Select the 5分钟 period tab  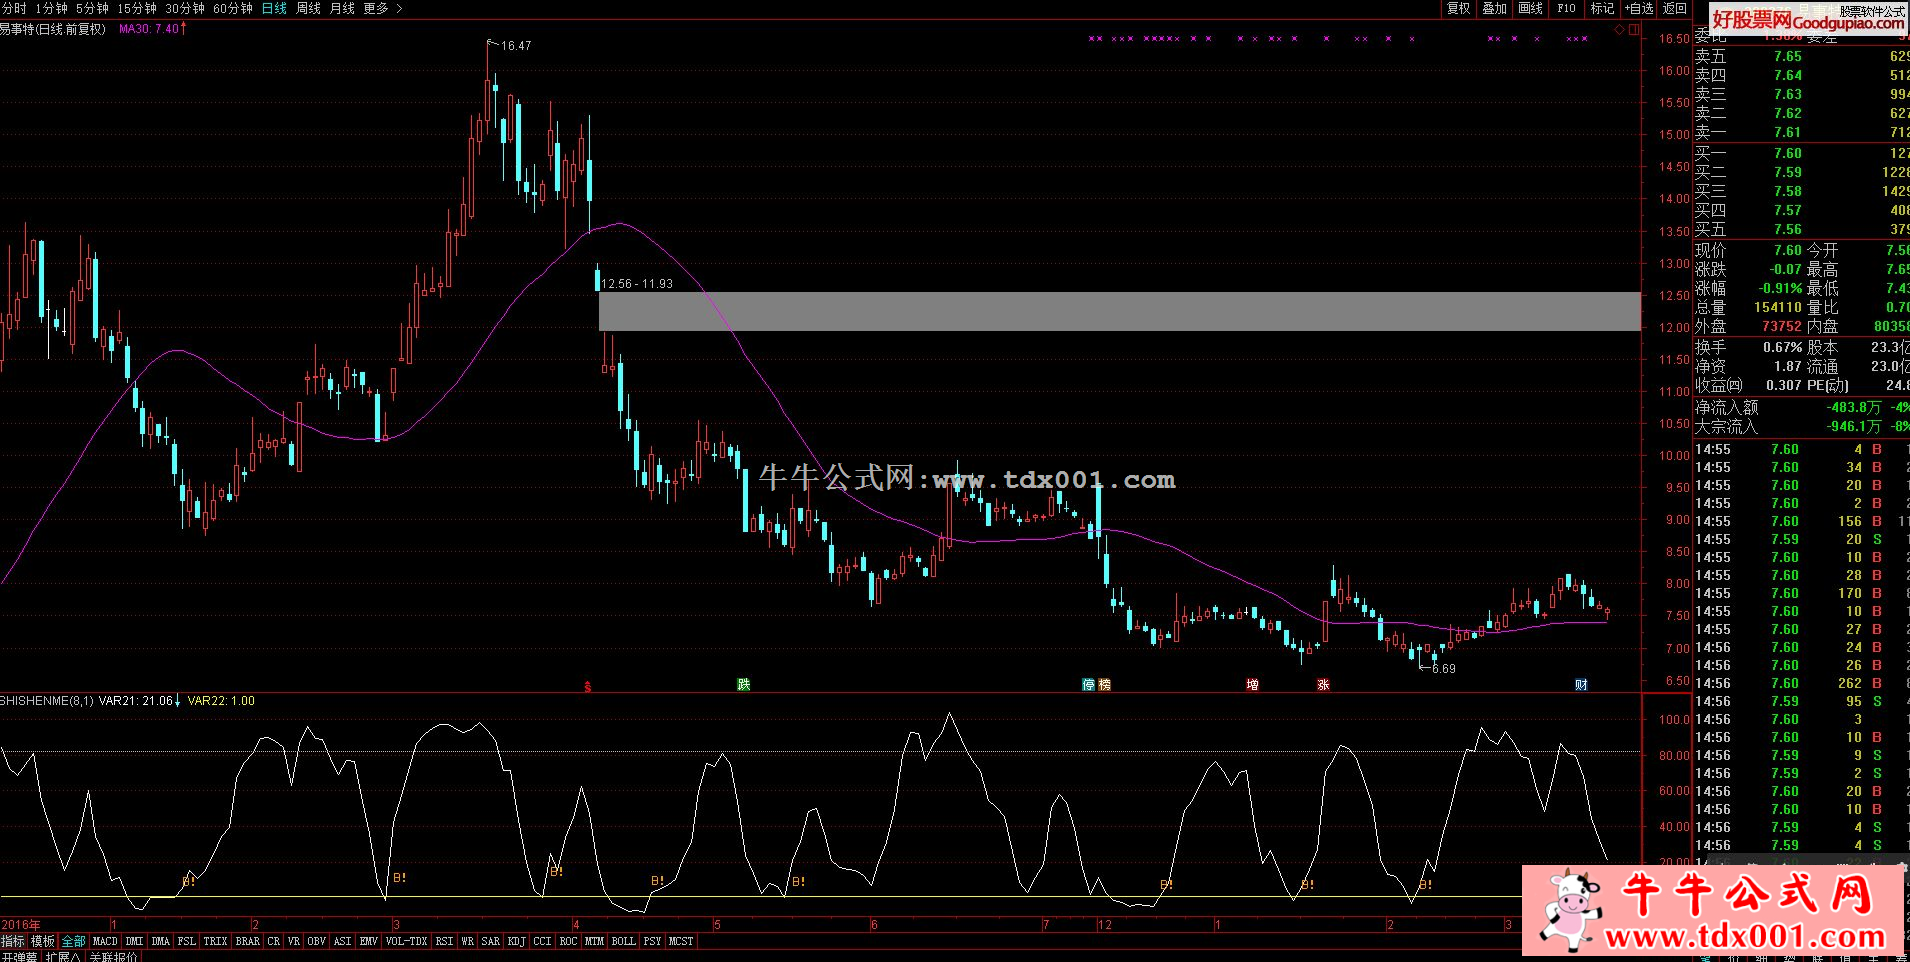tap(92, 8)
